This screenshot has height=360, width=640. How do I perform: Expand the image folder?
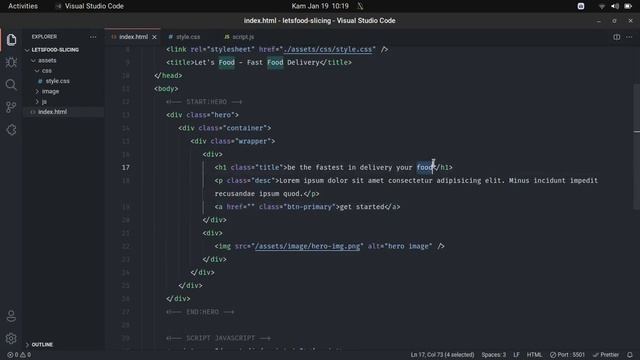(x=50, y=91)
